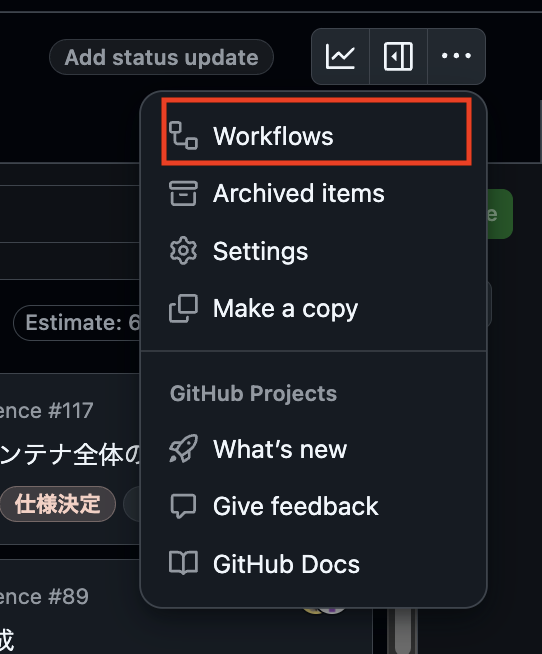Open What's new link
Viewport: 542px width, 654px height.
314,449
